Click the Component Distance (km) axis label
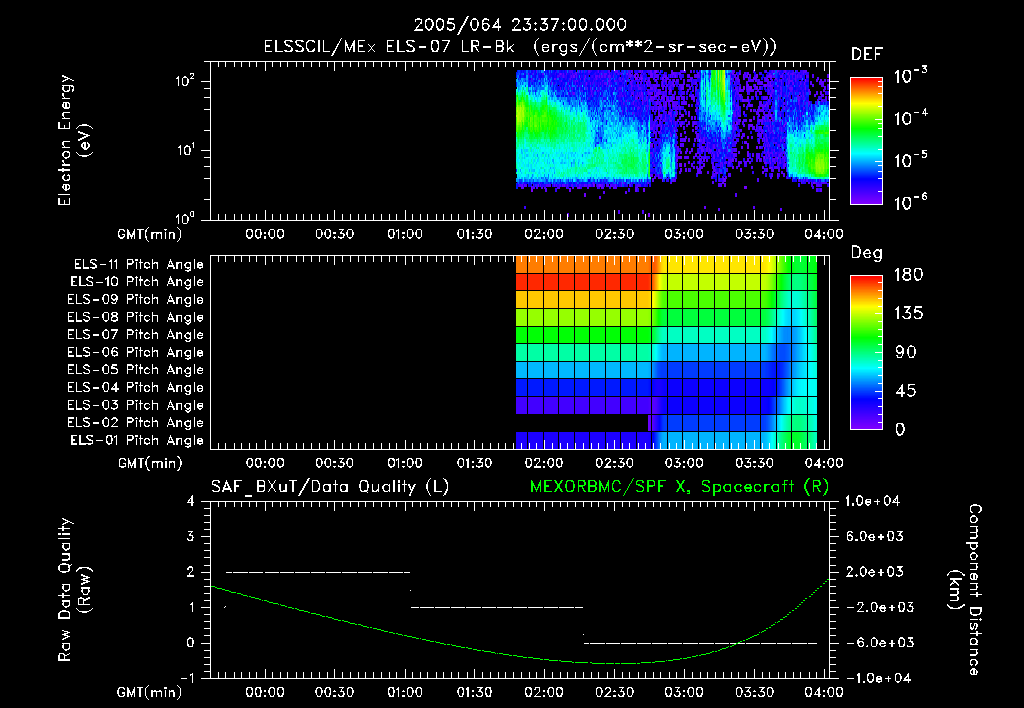 965,590
